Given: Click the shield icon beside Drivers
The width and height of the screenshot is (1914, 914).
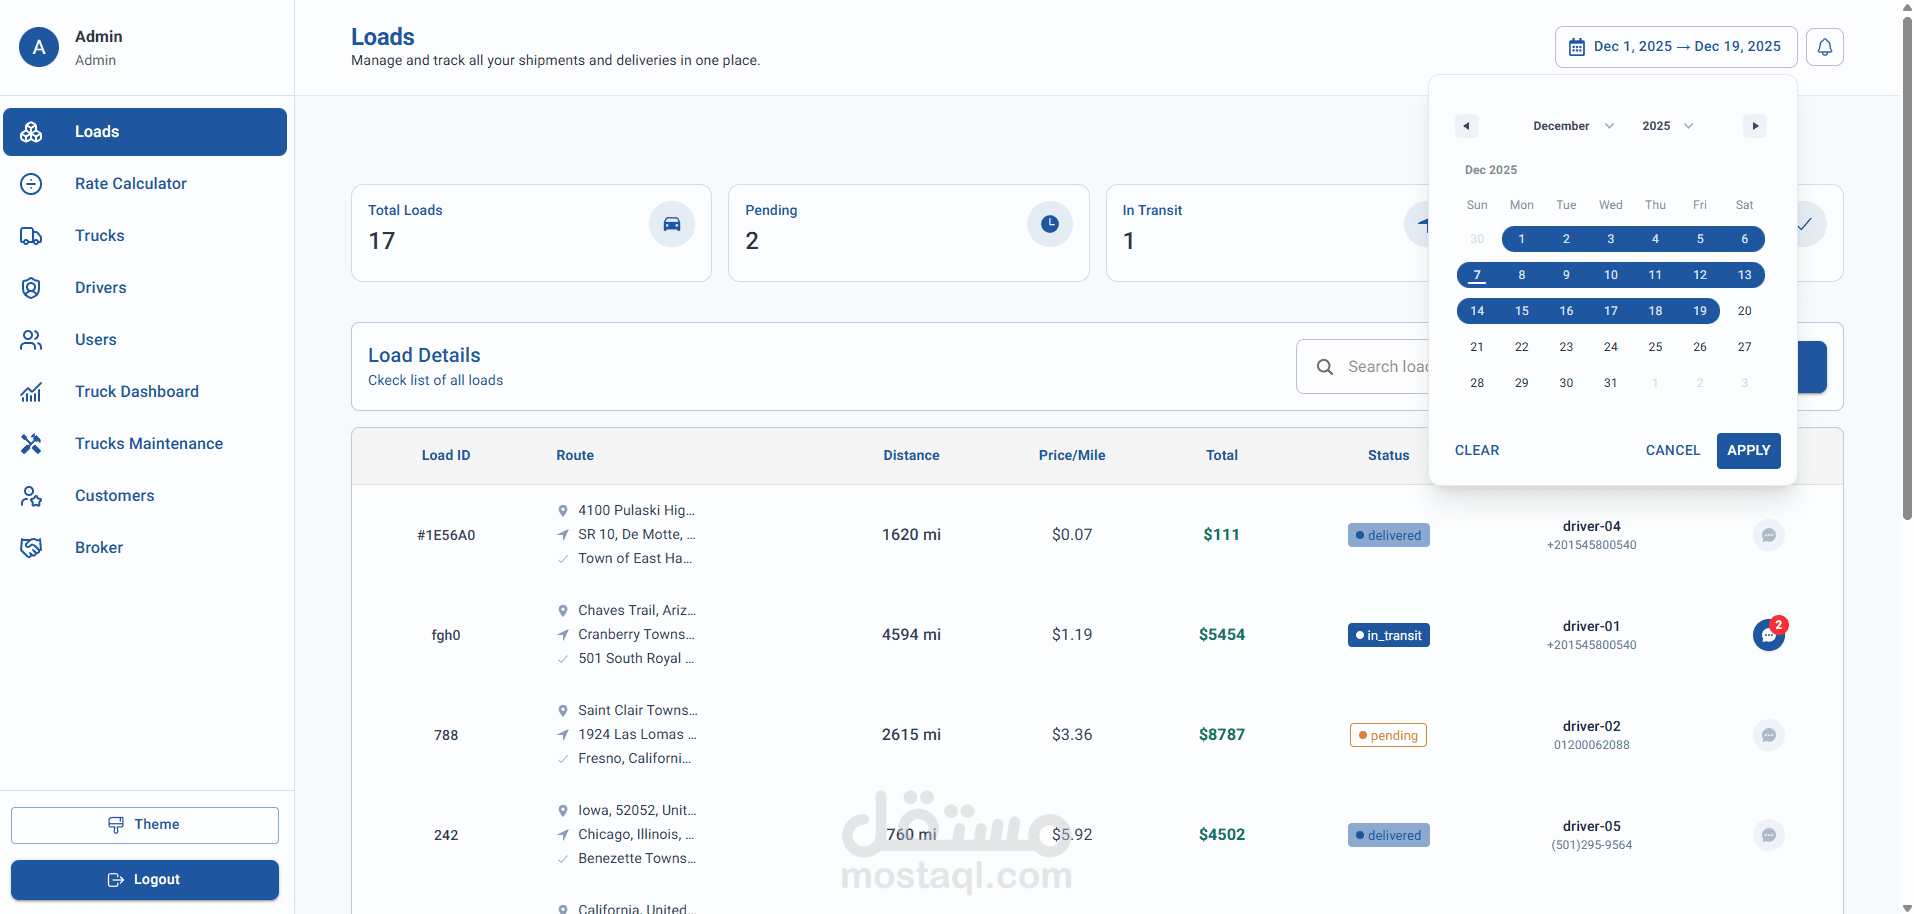Looking at the screenshot, I should pyautogui.click(x=31, y=288).
